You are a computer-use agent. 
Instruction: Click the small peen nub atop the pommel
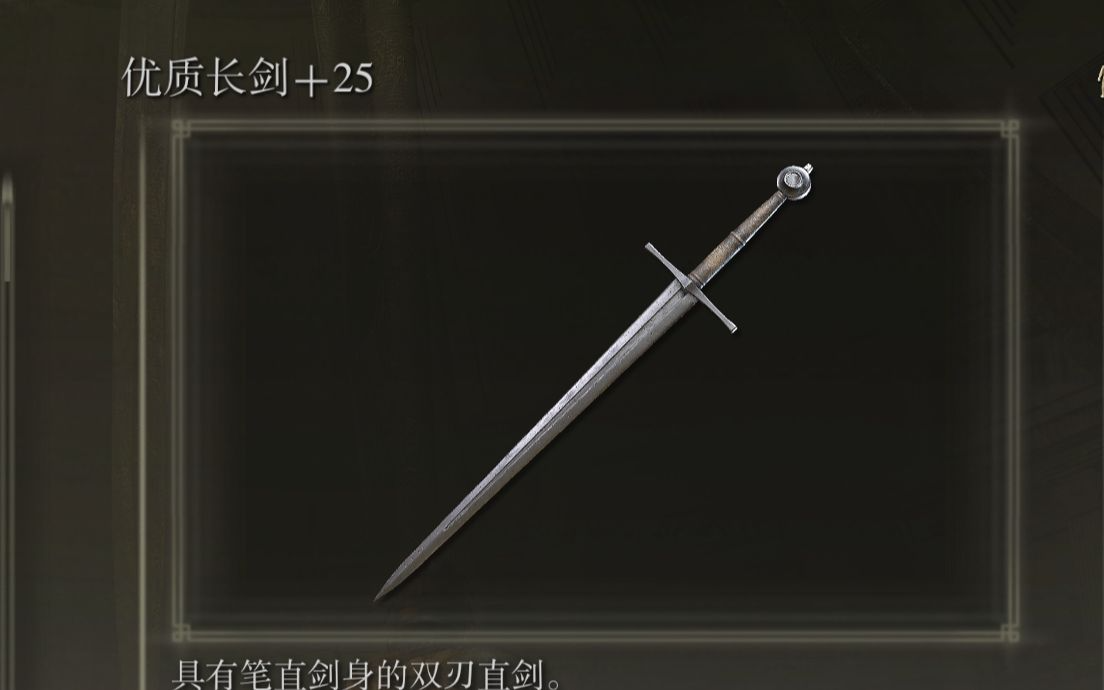pyautogui.click(x=808, y=168)
